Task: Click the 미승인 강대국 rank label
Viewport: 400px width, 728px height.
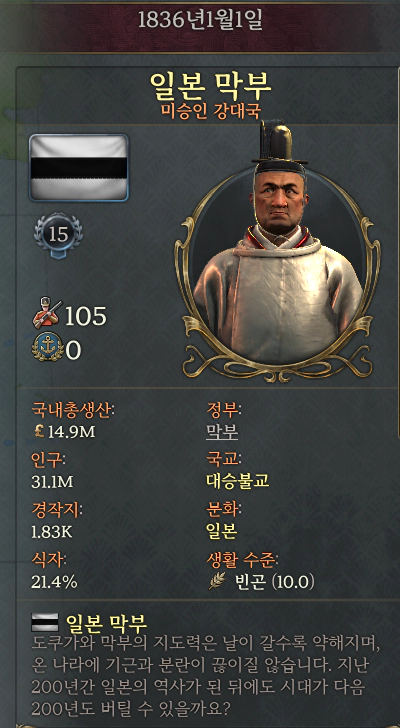Action: tap(210, 111)
